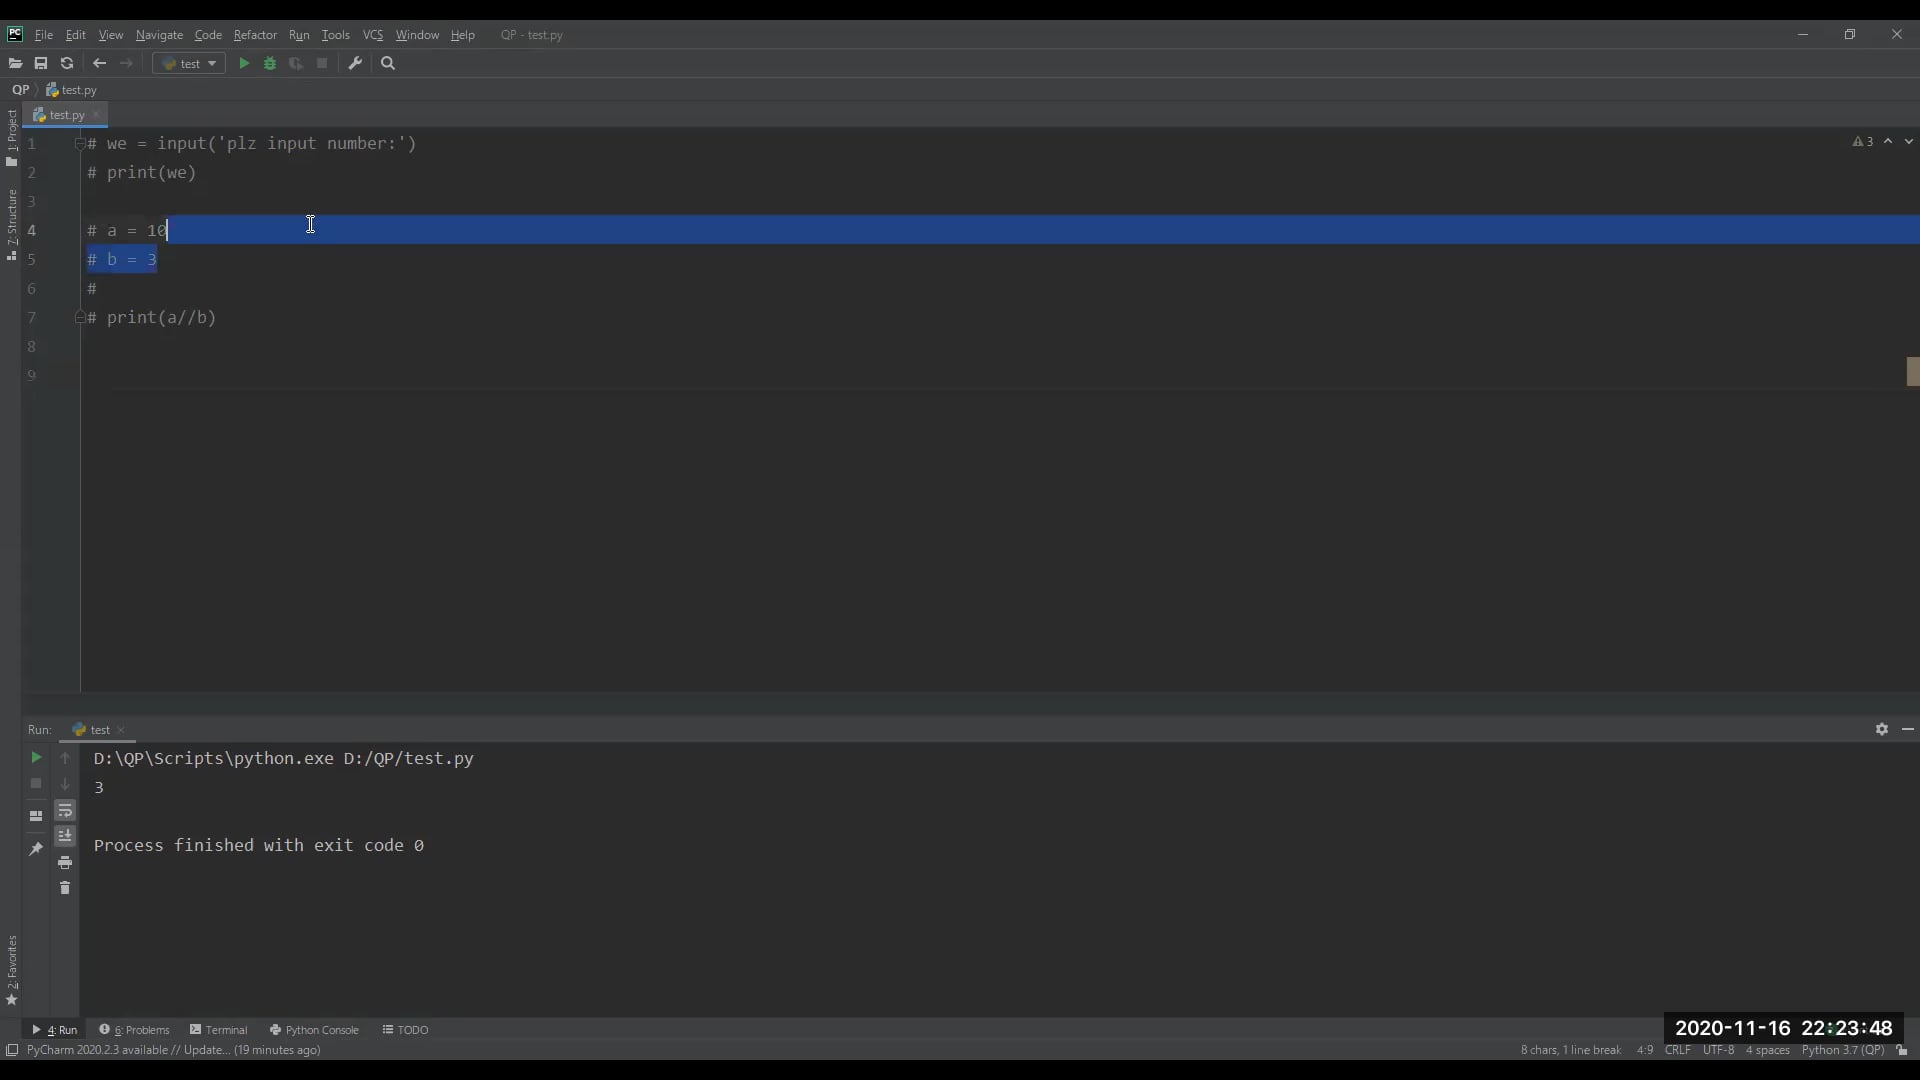Screen dimensions: 1920x1080
Task: Click the Synchronize reload icon
Action: point(67,64)
